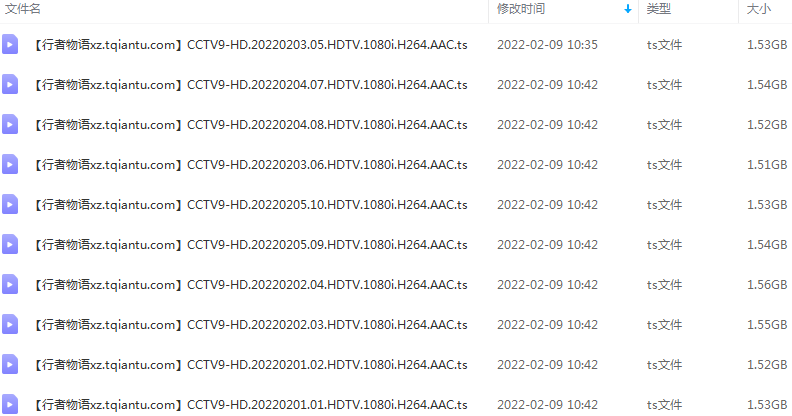Viewport: 792px width, 416px height.
Task: Sort list by 类型 column header
Action: (x=659, y=9)
